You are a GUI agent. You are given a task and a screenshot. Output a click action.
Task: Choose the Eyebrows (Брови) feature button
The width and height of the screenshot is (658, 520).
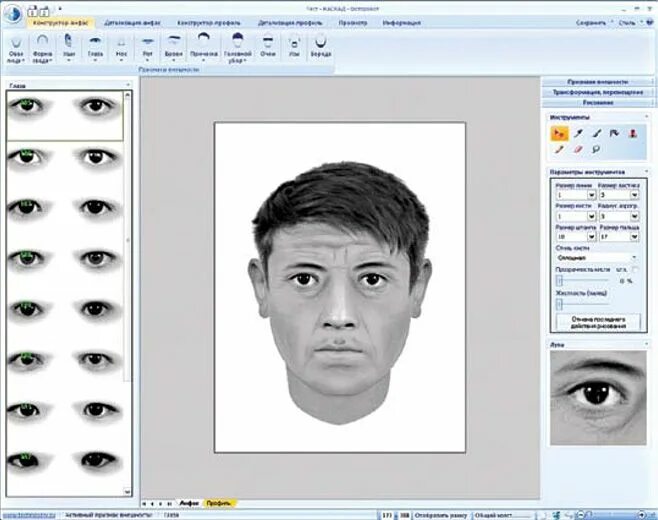[173, 49]
